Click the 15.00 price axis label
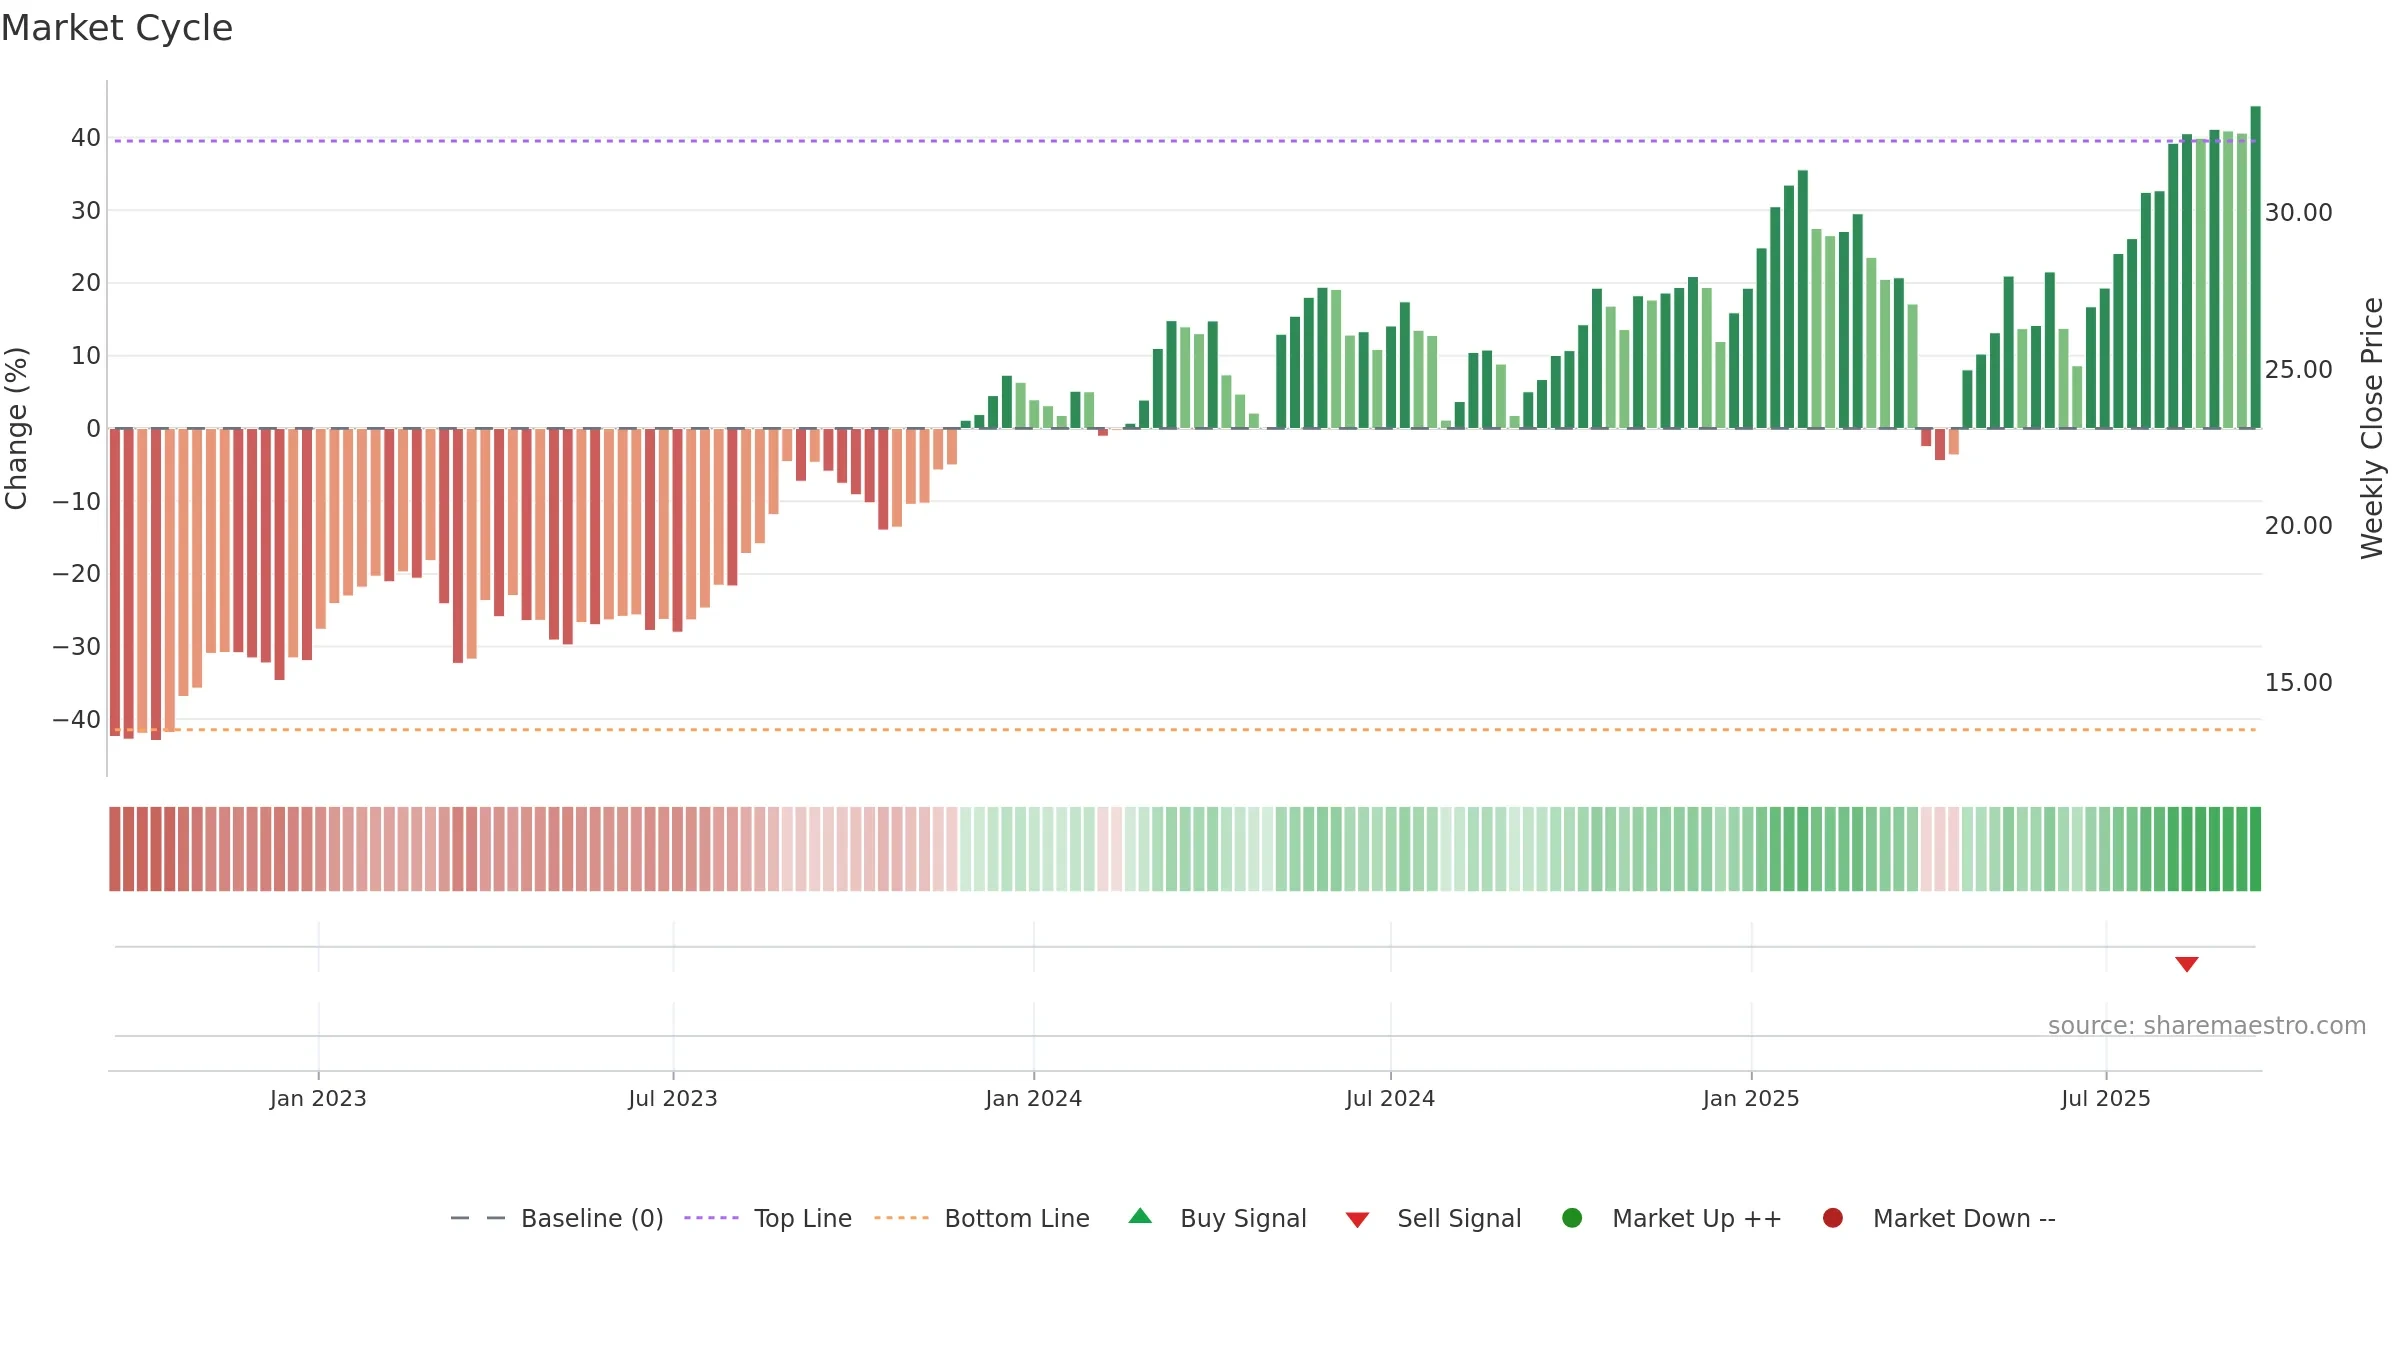This screenshot has width=2400, height=1350. click(x=2298, y=683)
